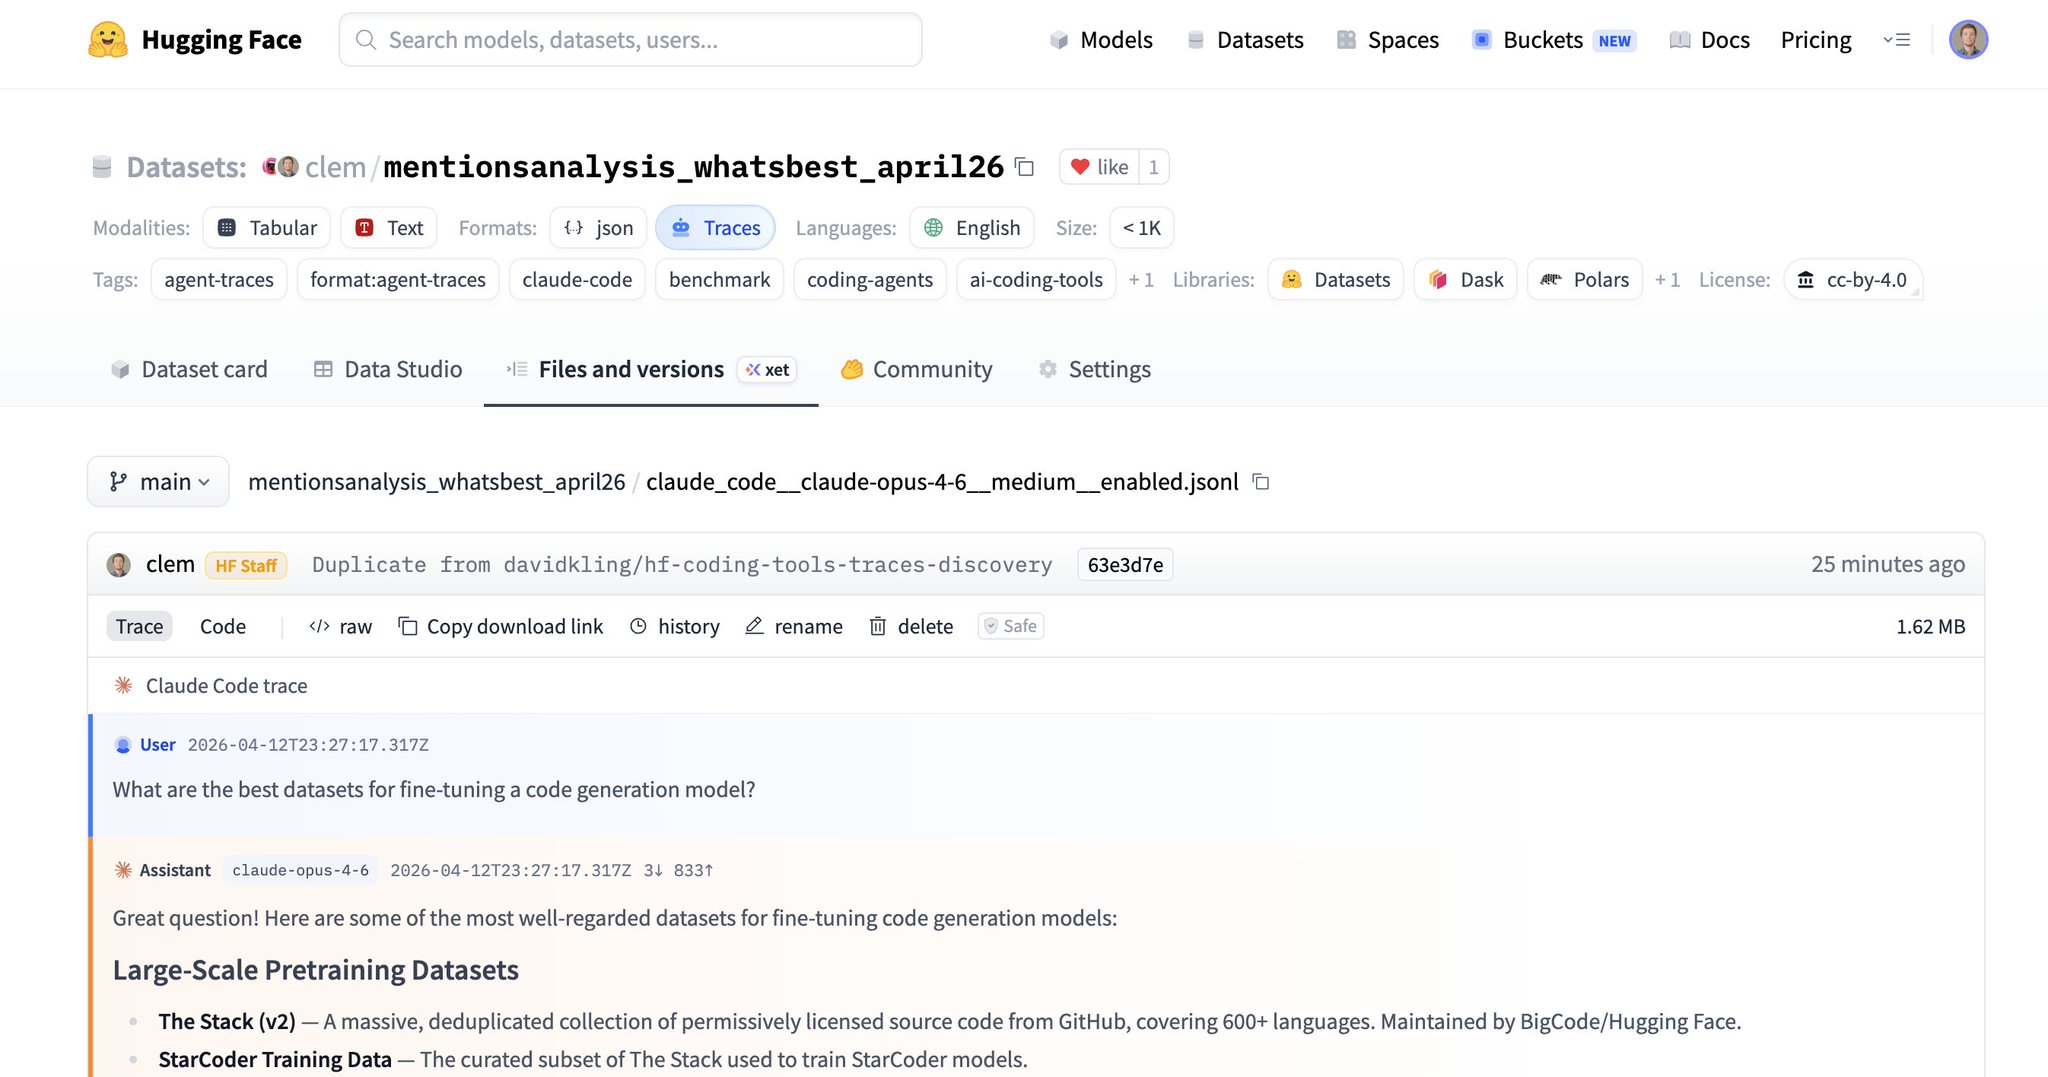Click the Claude Code trace starburst icon
Screen dimensions: 2048x1077
(x=124, y=685)
